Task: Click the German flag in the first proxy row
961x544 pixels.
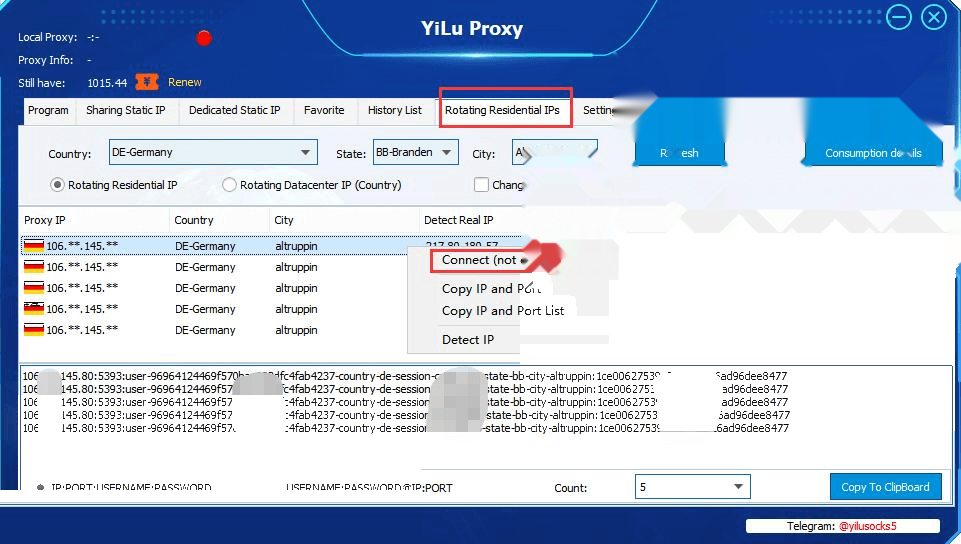Action: tap(34, 246)
